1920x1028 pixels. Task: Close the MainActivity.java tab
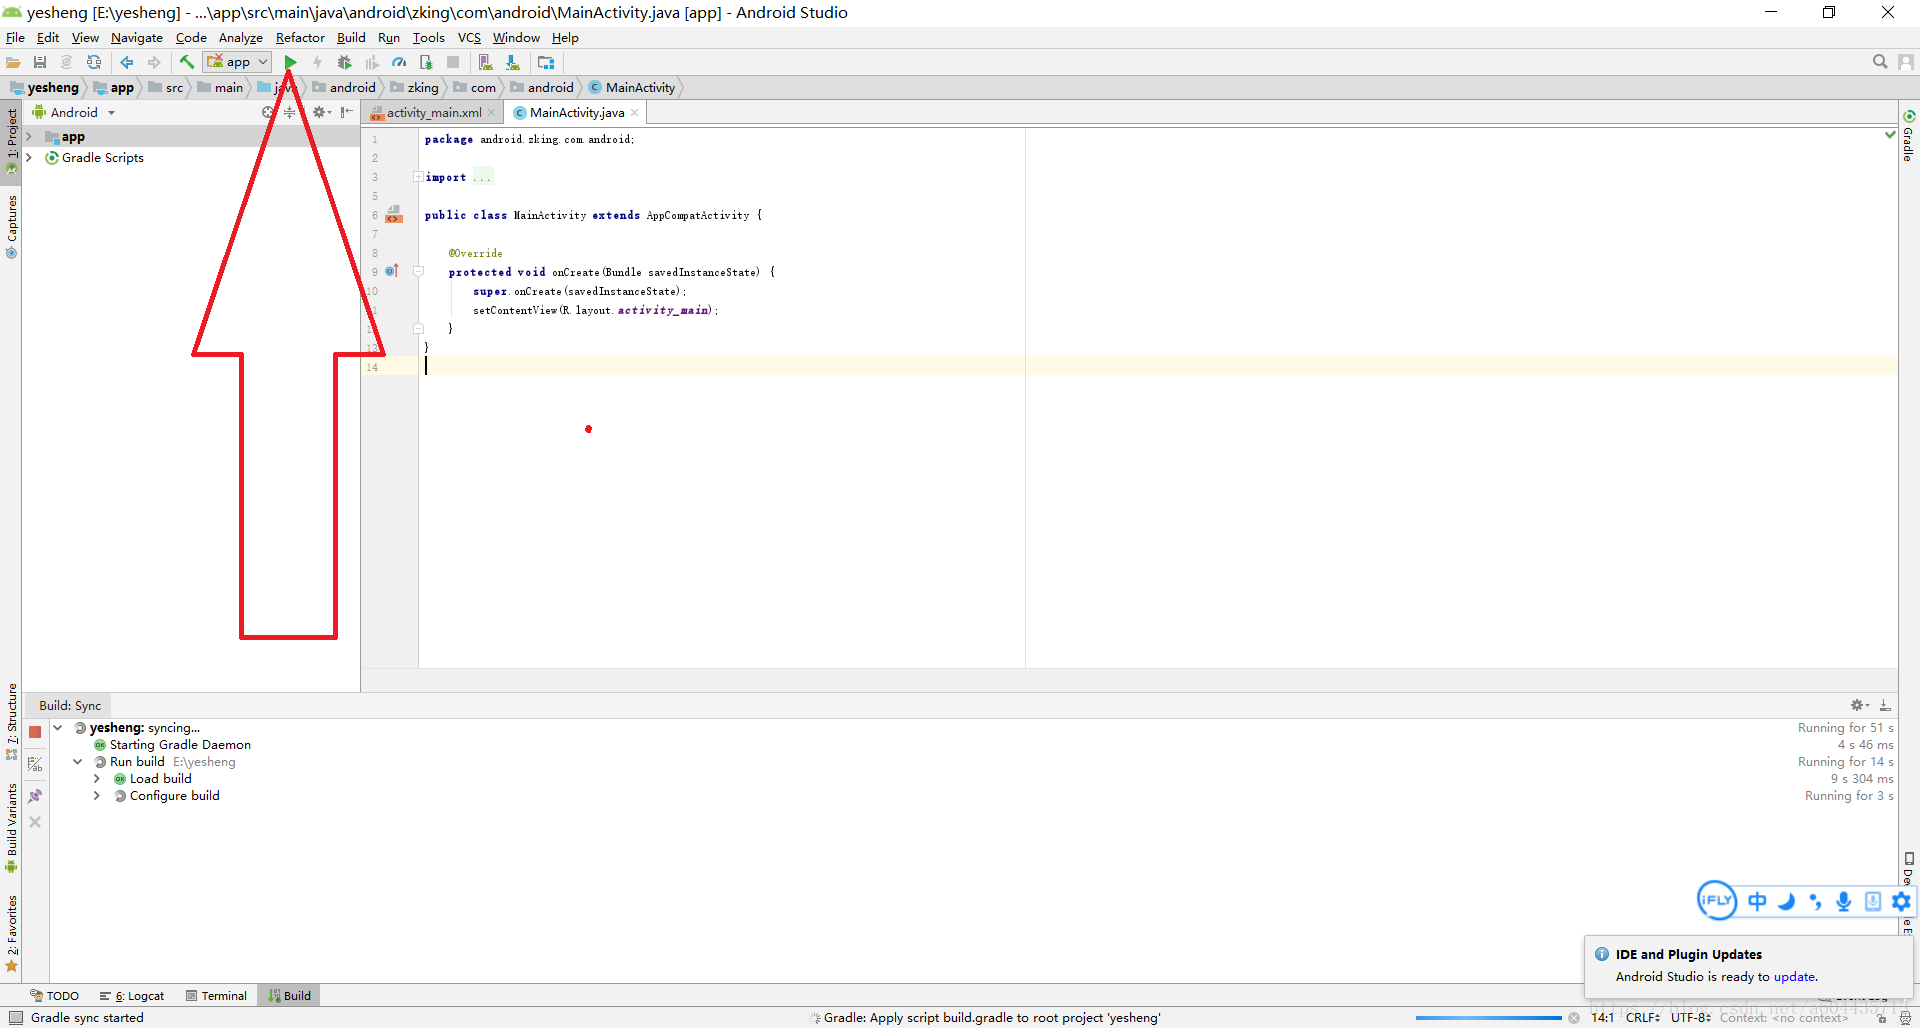point(634,113)
